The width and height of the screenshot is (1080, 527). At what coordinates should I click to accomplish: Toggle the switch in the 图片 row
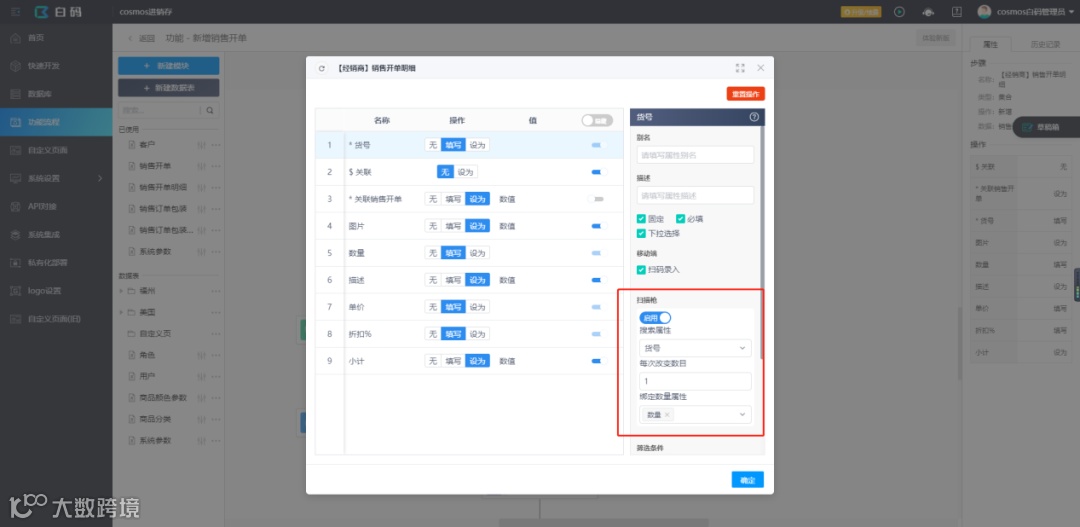coord(597,226)
